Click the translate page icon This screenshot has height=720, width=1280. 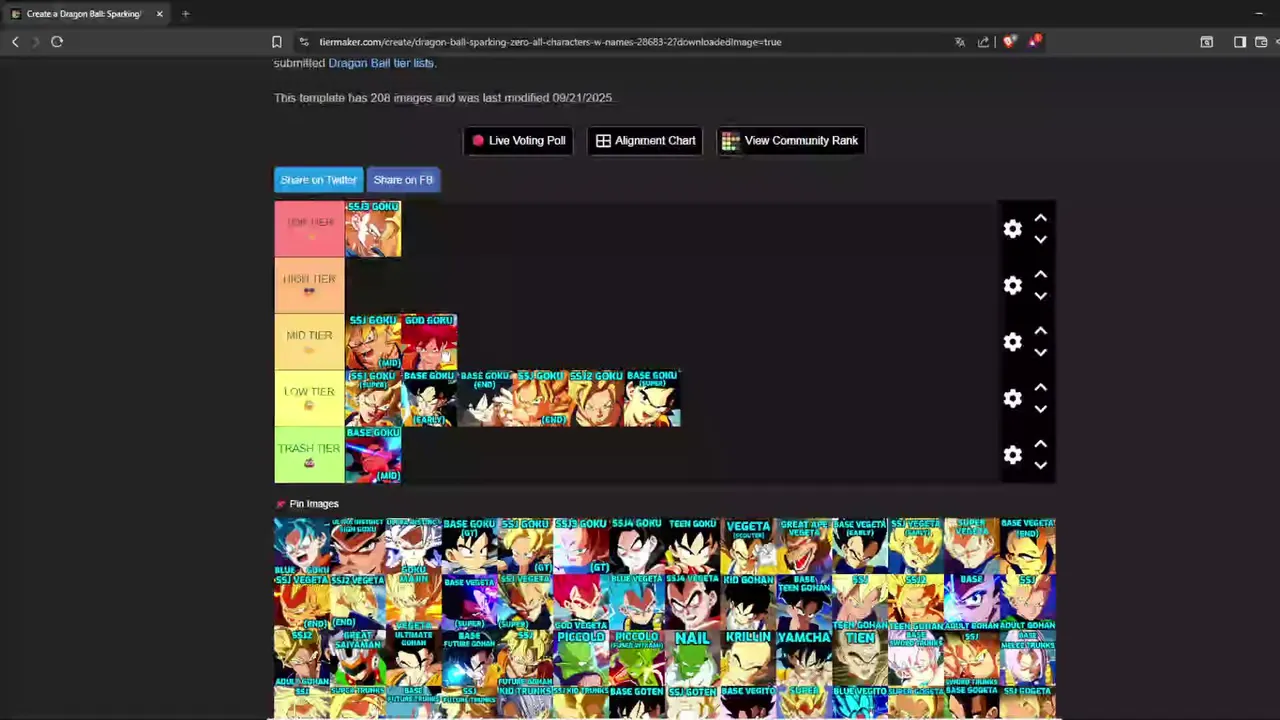tap(960, 42)
